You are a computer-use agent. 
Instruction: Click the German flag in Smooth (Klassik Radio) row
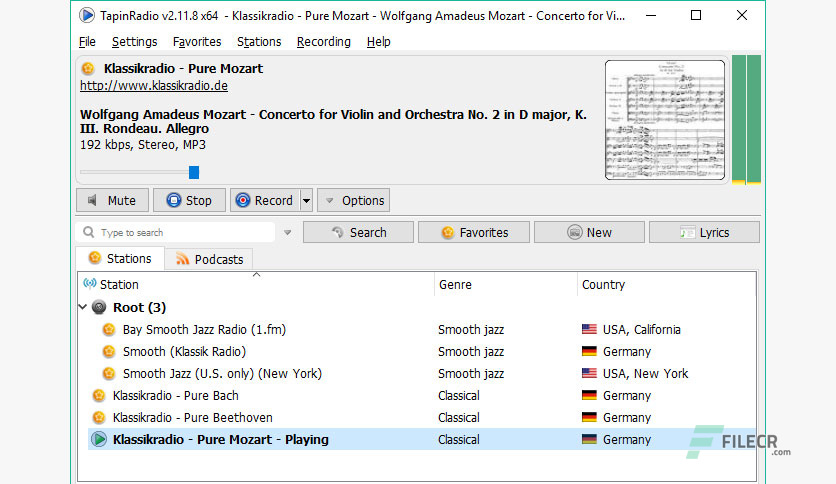589,352
